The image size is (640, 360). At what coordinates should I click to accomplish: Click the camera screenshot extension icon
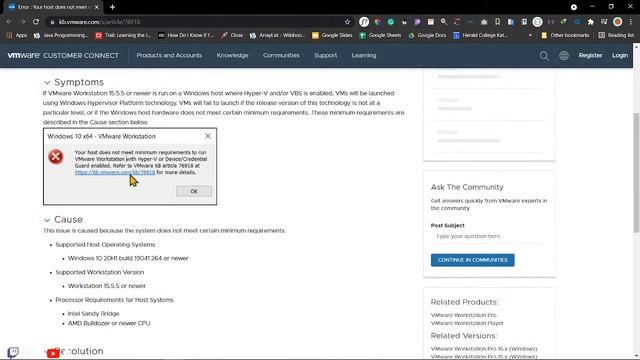click(x=484, y=22)
